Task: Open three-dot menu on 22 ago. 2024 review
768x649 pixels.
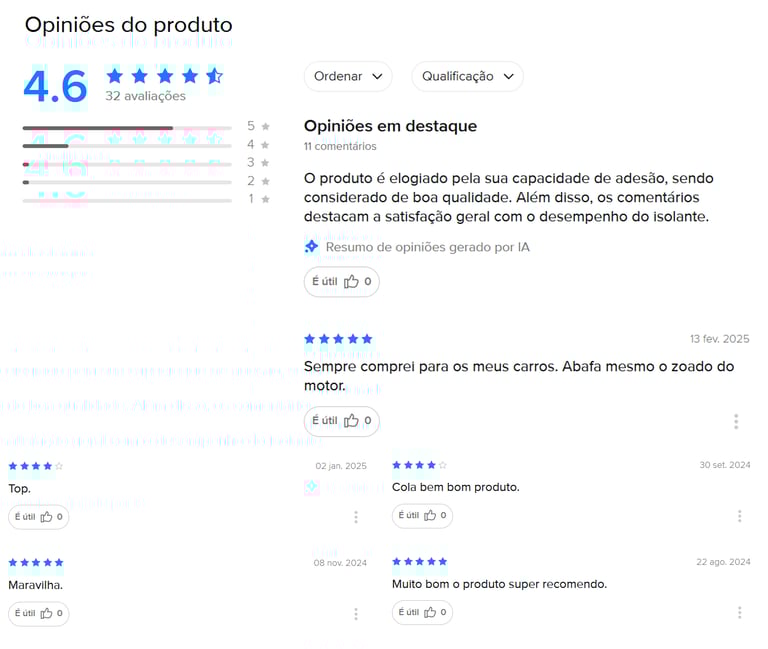Action: coord(739,612)
